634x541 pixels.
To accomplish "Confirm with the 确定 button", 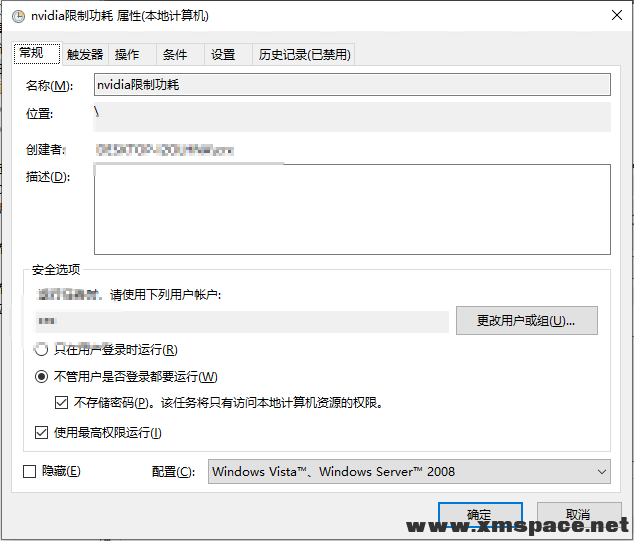I will (x=480, y=515).
